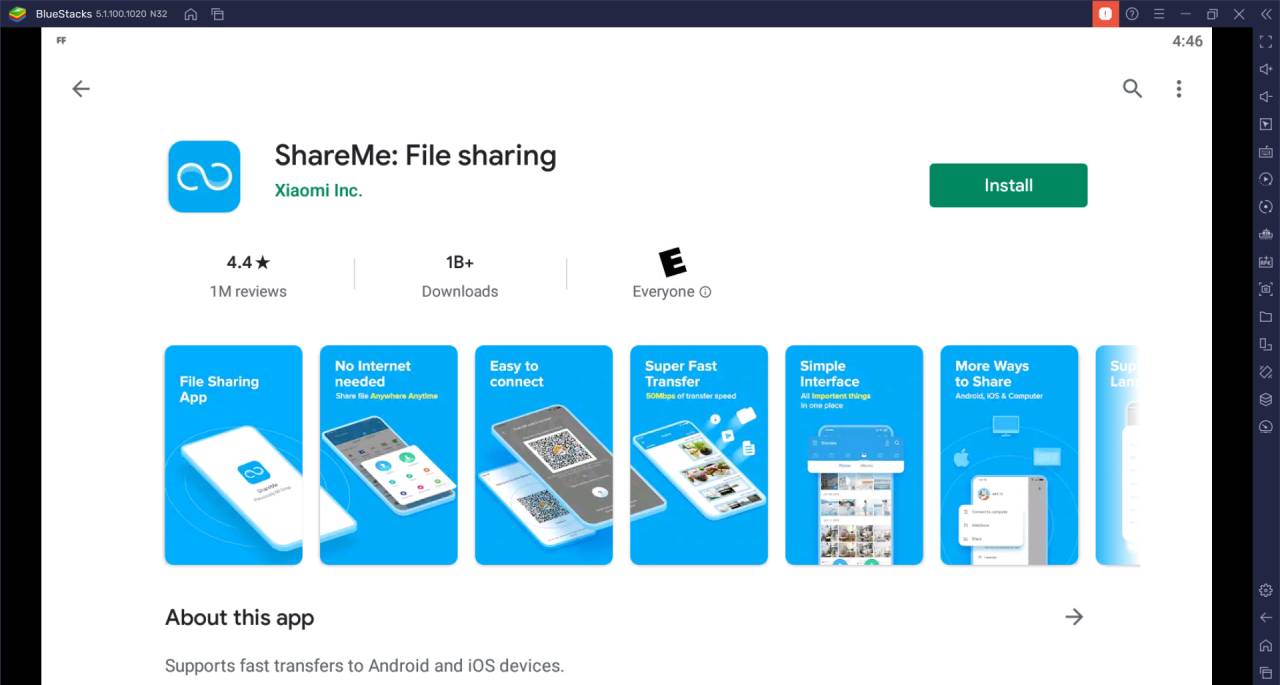Go to Android home in sidebar

[1266, 645]
